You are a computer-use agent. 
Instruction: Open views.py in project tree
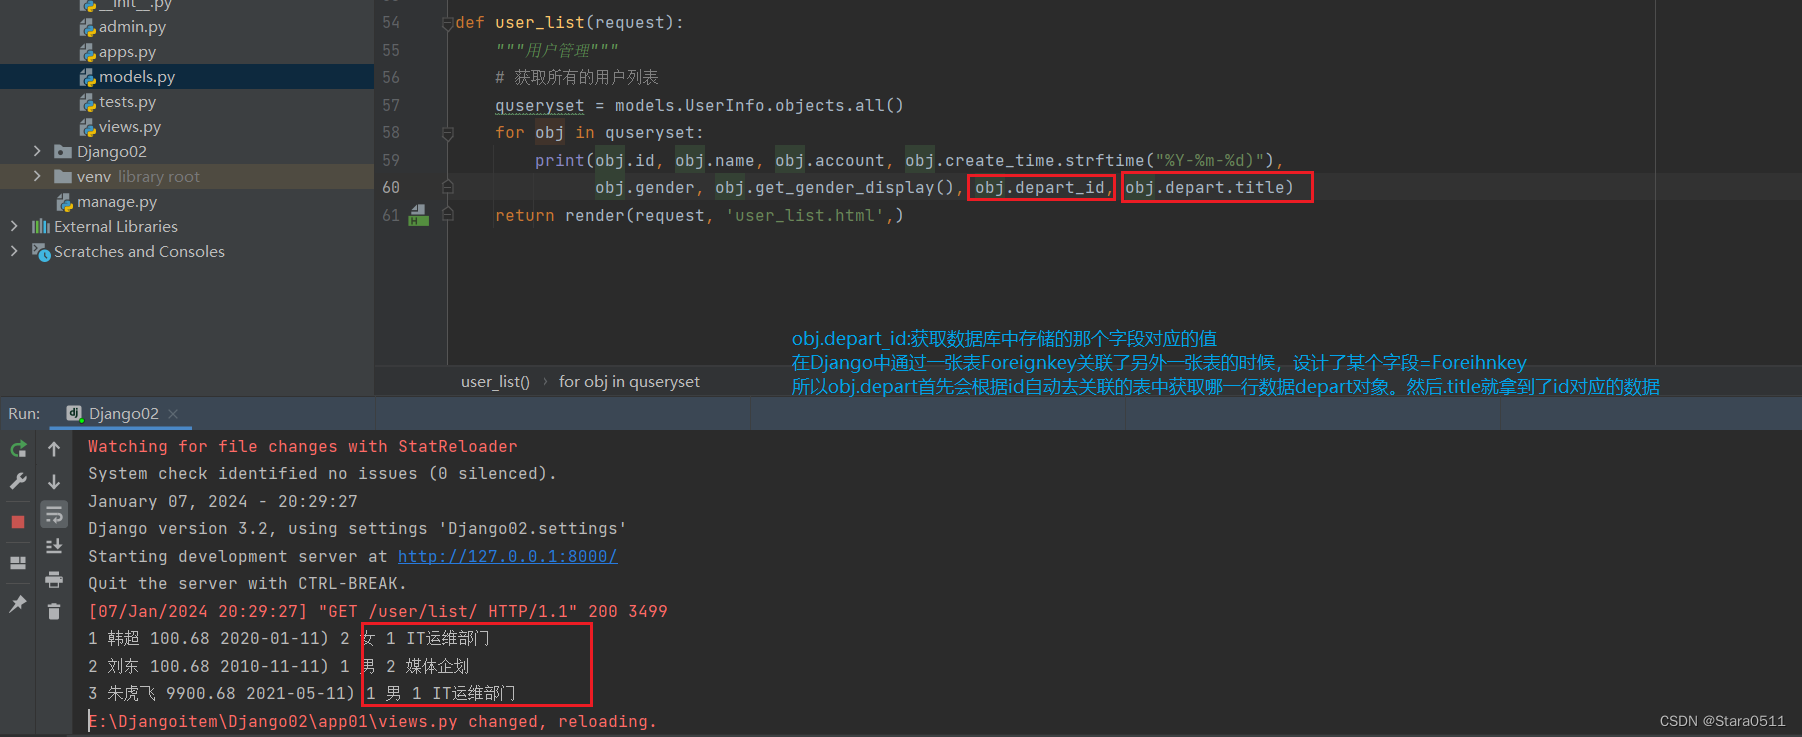[129, 127]
